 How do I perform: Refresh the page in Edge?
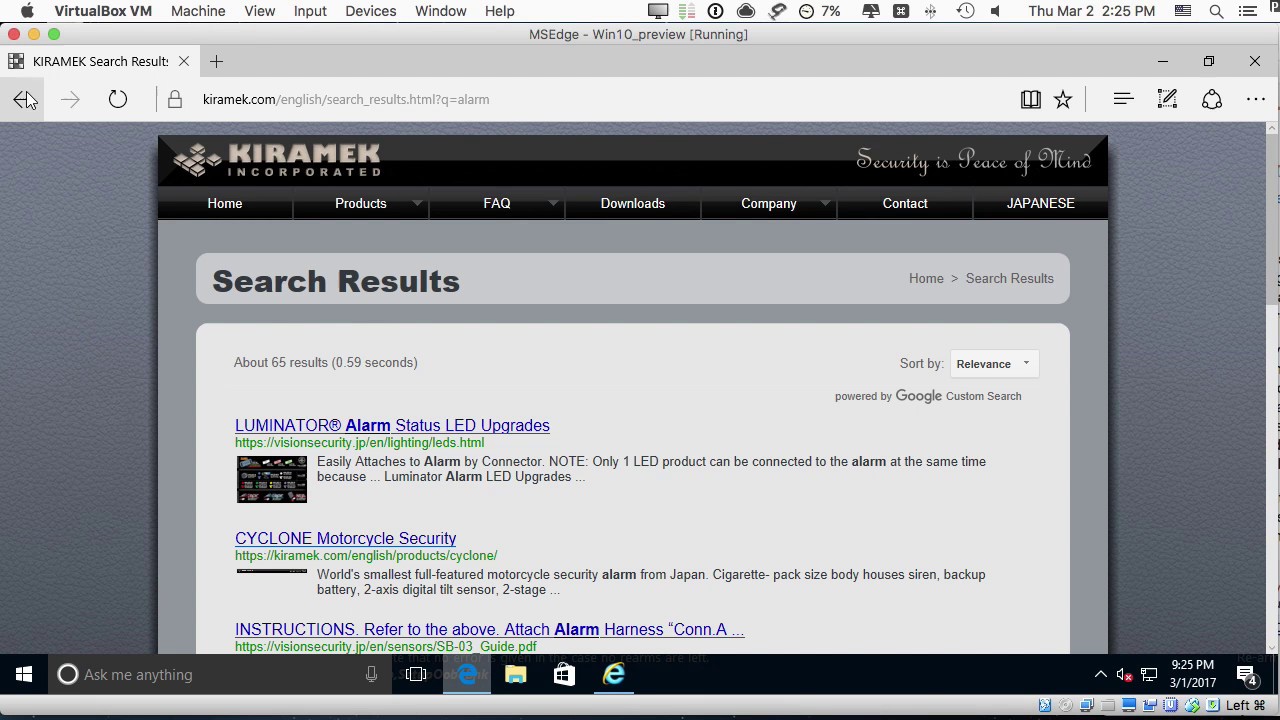[x=118, y=99]
